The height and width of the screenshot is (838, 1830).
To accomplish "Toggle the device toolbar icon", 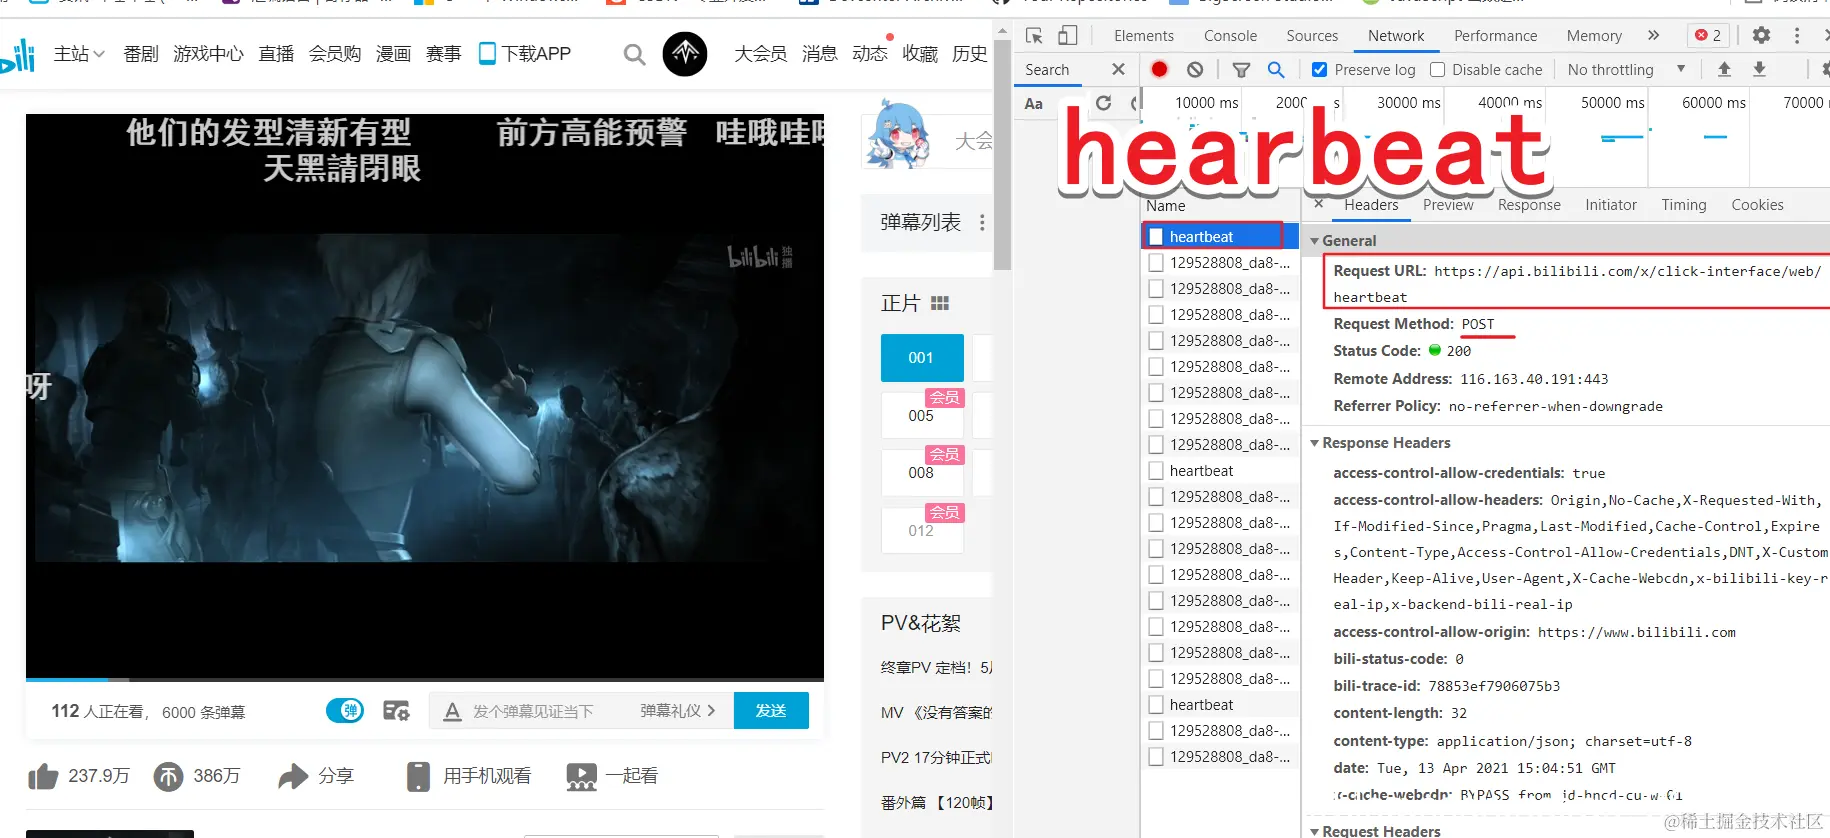I will (x=1068, y=36).
